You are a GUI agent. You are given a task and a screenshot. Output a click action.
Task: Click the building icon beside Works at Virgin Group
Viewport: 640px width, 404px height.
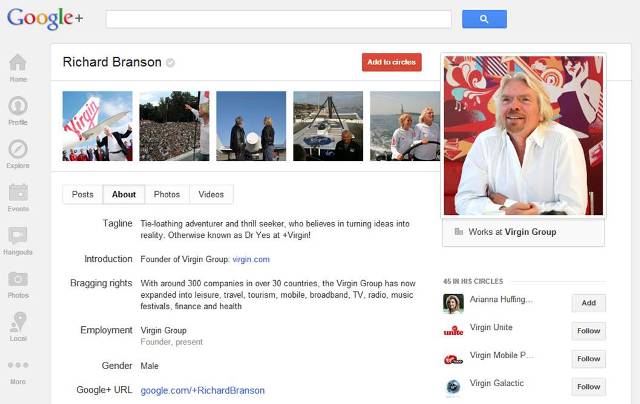(459, 232)
